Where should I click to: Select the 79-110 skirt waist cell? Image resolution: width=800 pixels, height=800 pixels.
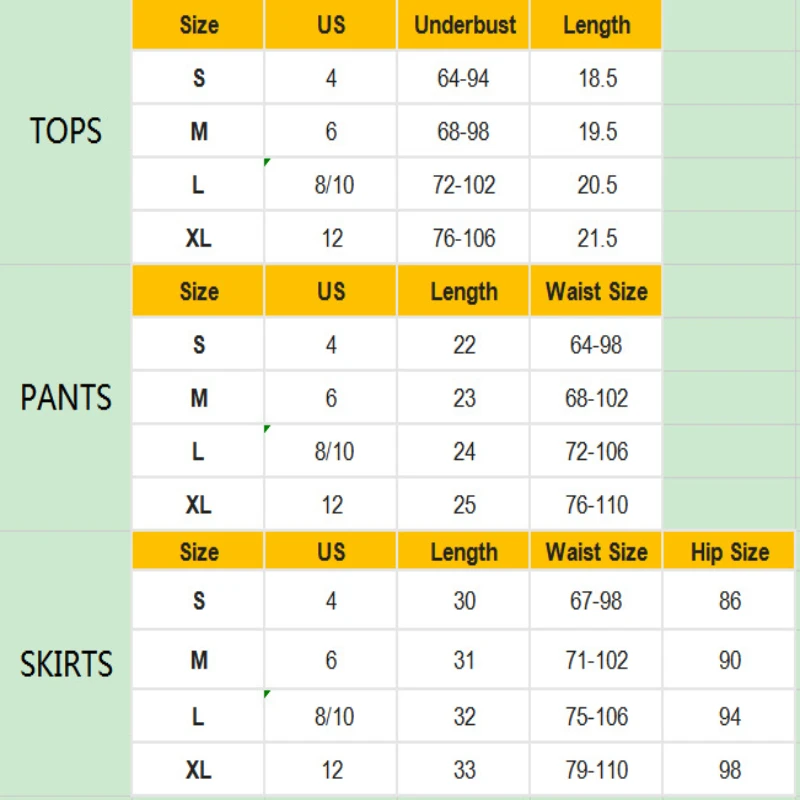coord(597,770)
